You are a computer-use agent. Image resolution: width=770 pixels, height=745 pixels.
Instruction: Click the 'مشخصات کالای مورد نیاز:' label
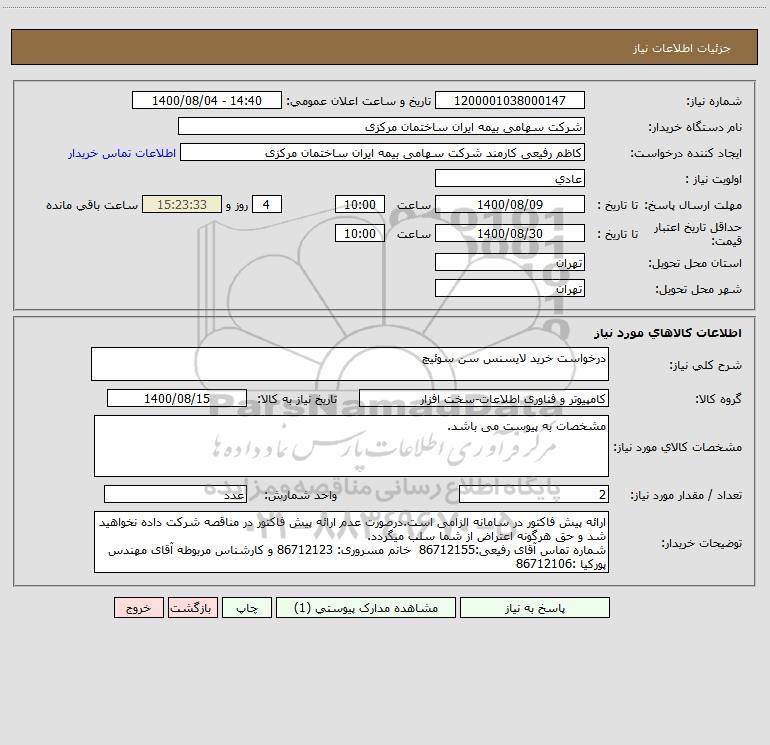(x=678, y=447)
